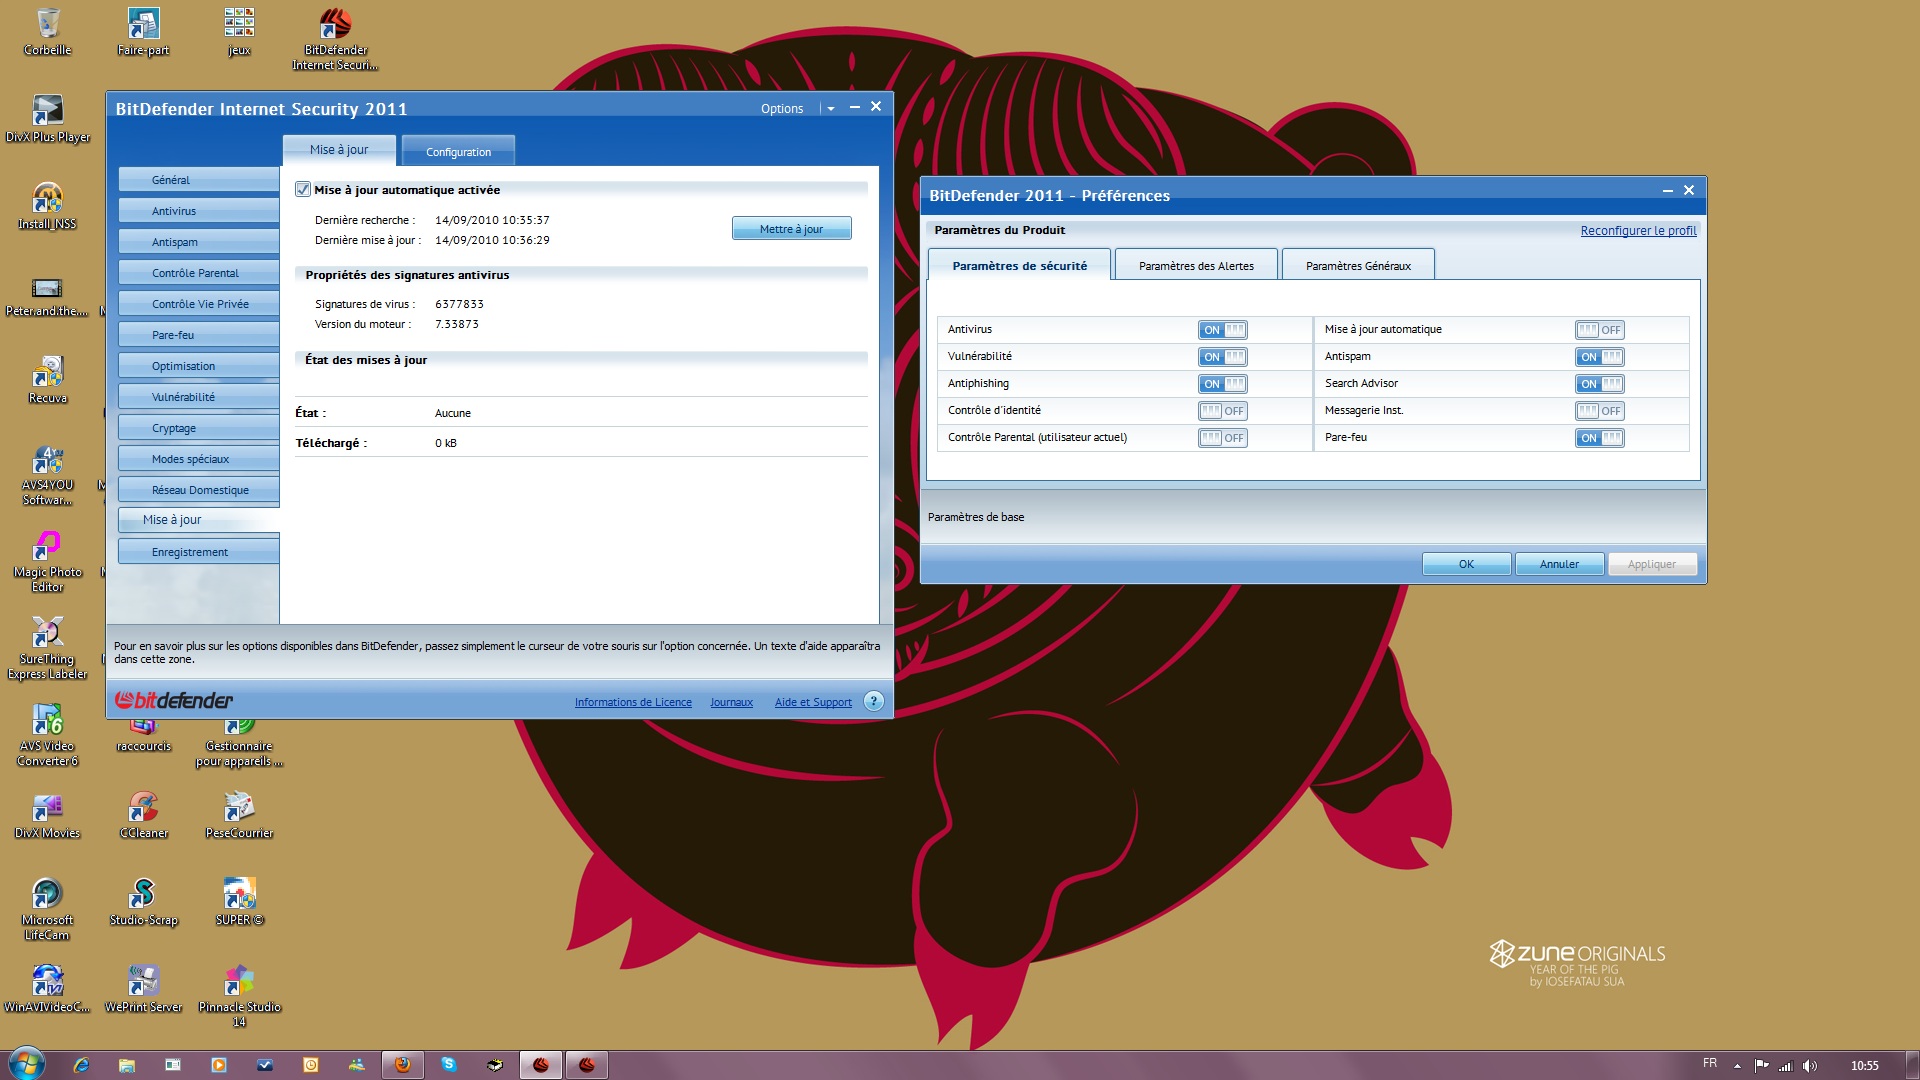Open the AVS4YOU Software desktop icon
Image resolution: width=1920 pixels, height=1080 pixels.
(47, 474)
